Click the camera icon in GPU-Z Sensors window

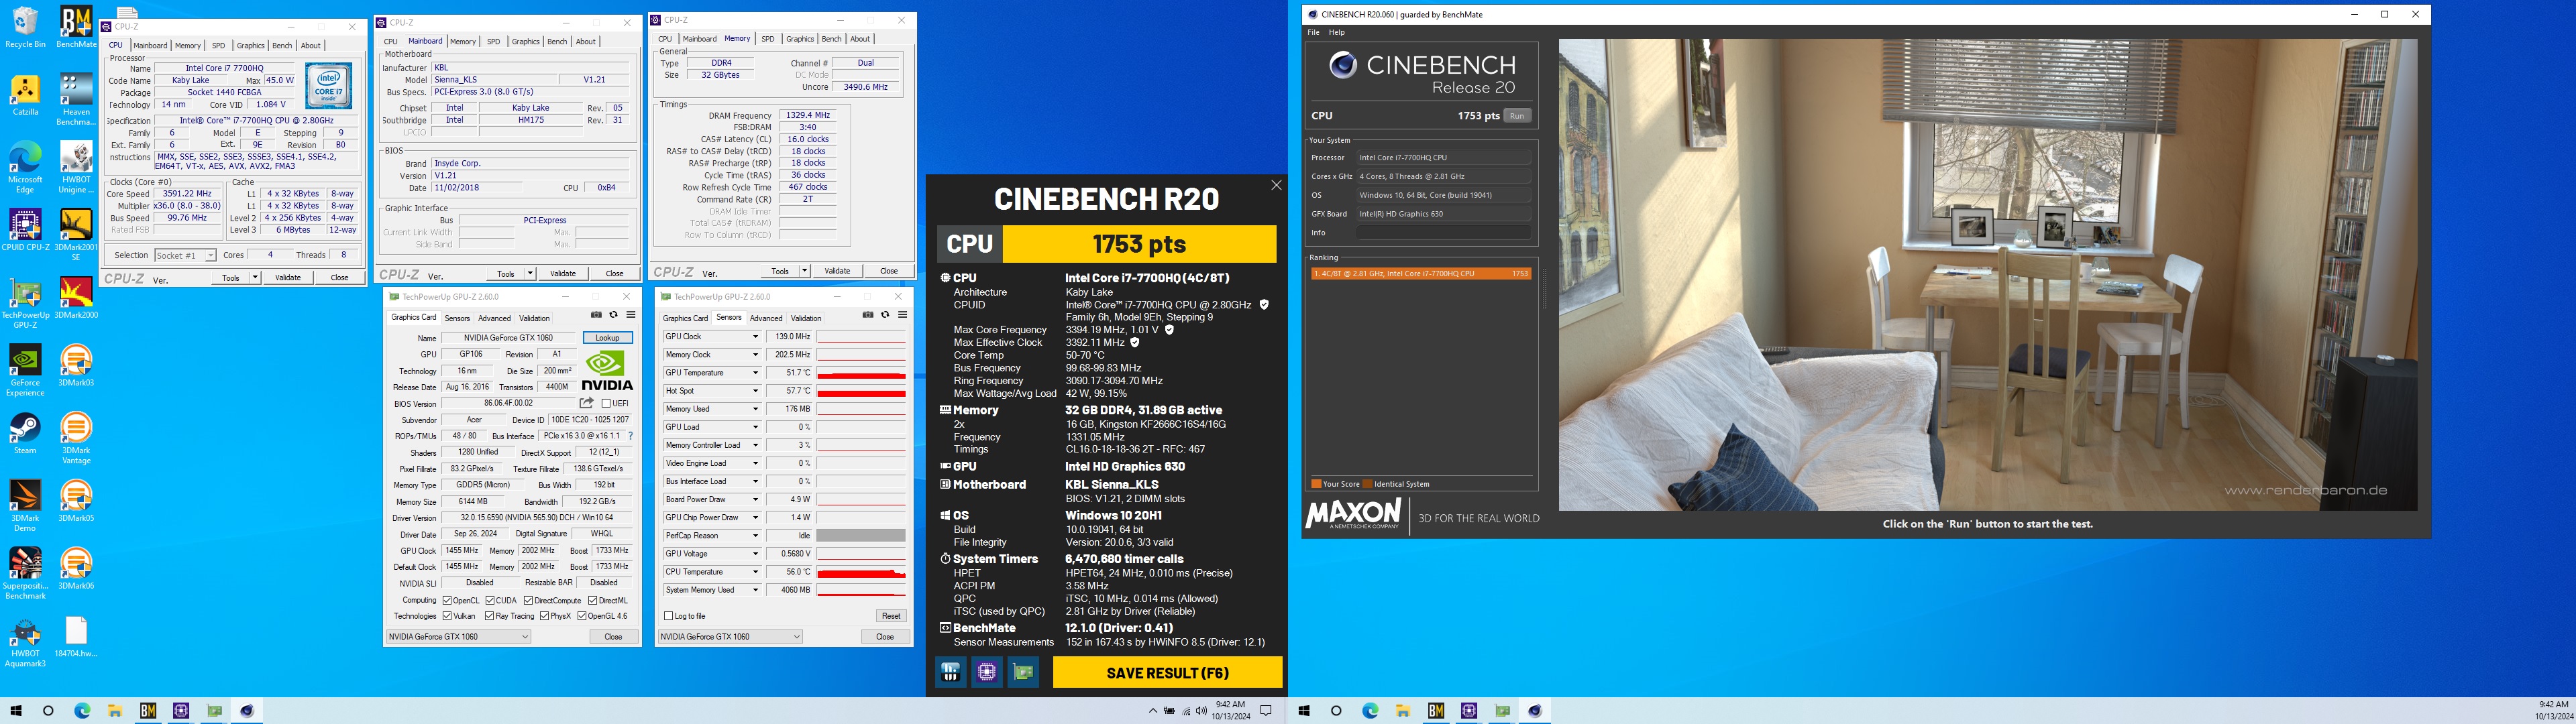point(868,315)
